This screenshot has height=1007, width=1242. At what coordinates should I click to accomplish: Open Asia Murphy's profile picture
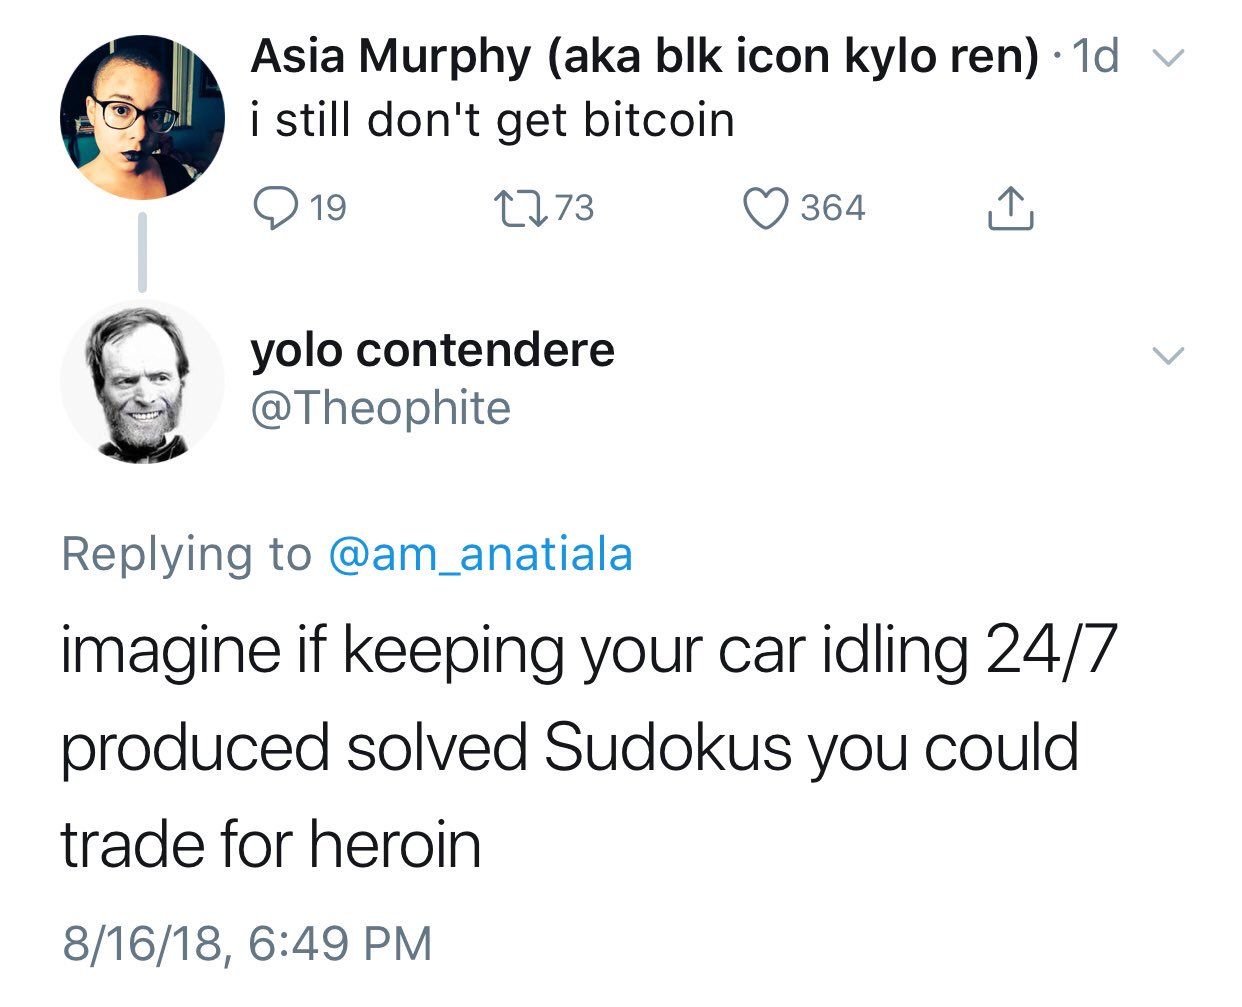pos(142,117)
